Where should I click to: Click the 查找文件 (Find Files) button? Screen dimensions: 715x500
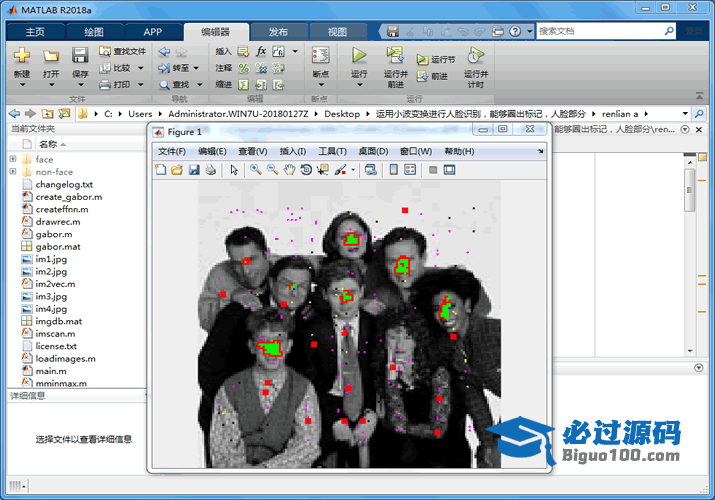tap(123, 51)
